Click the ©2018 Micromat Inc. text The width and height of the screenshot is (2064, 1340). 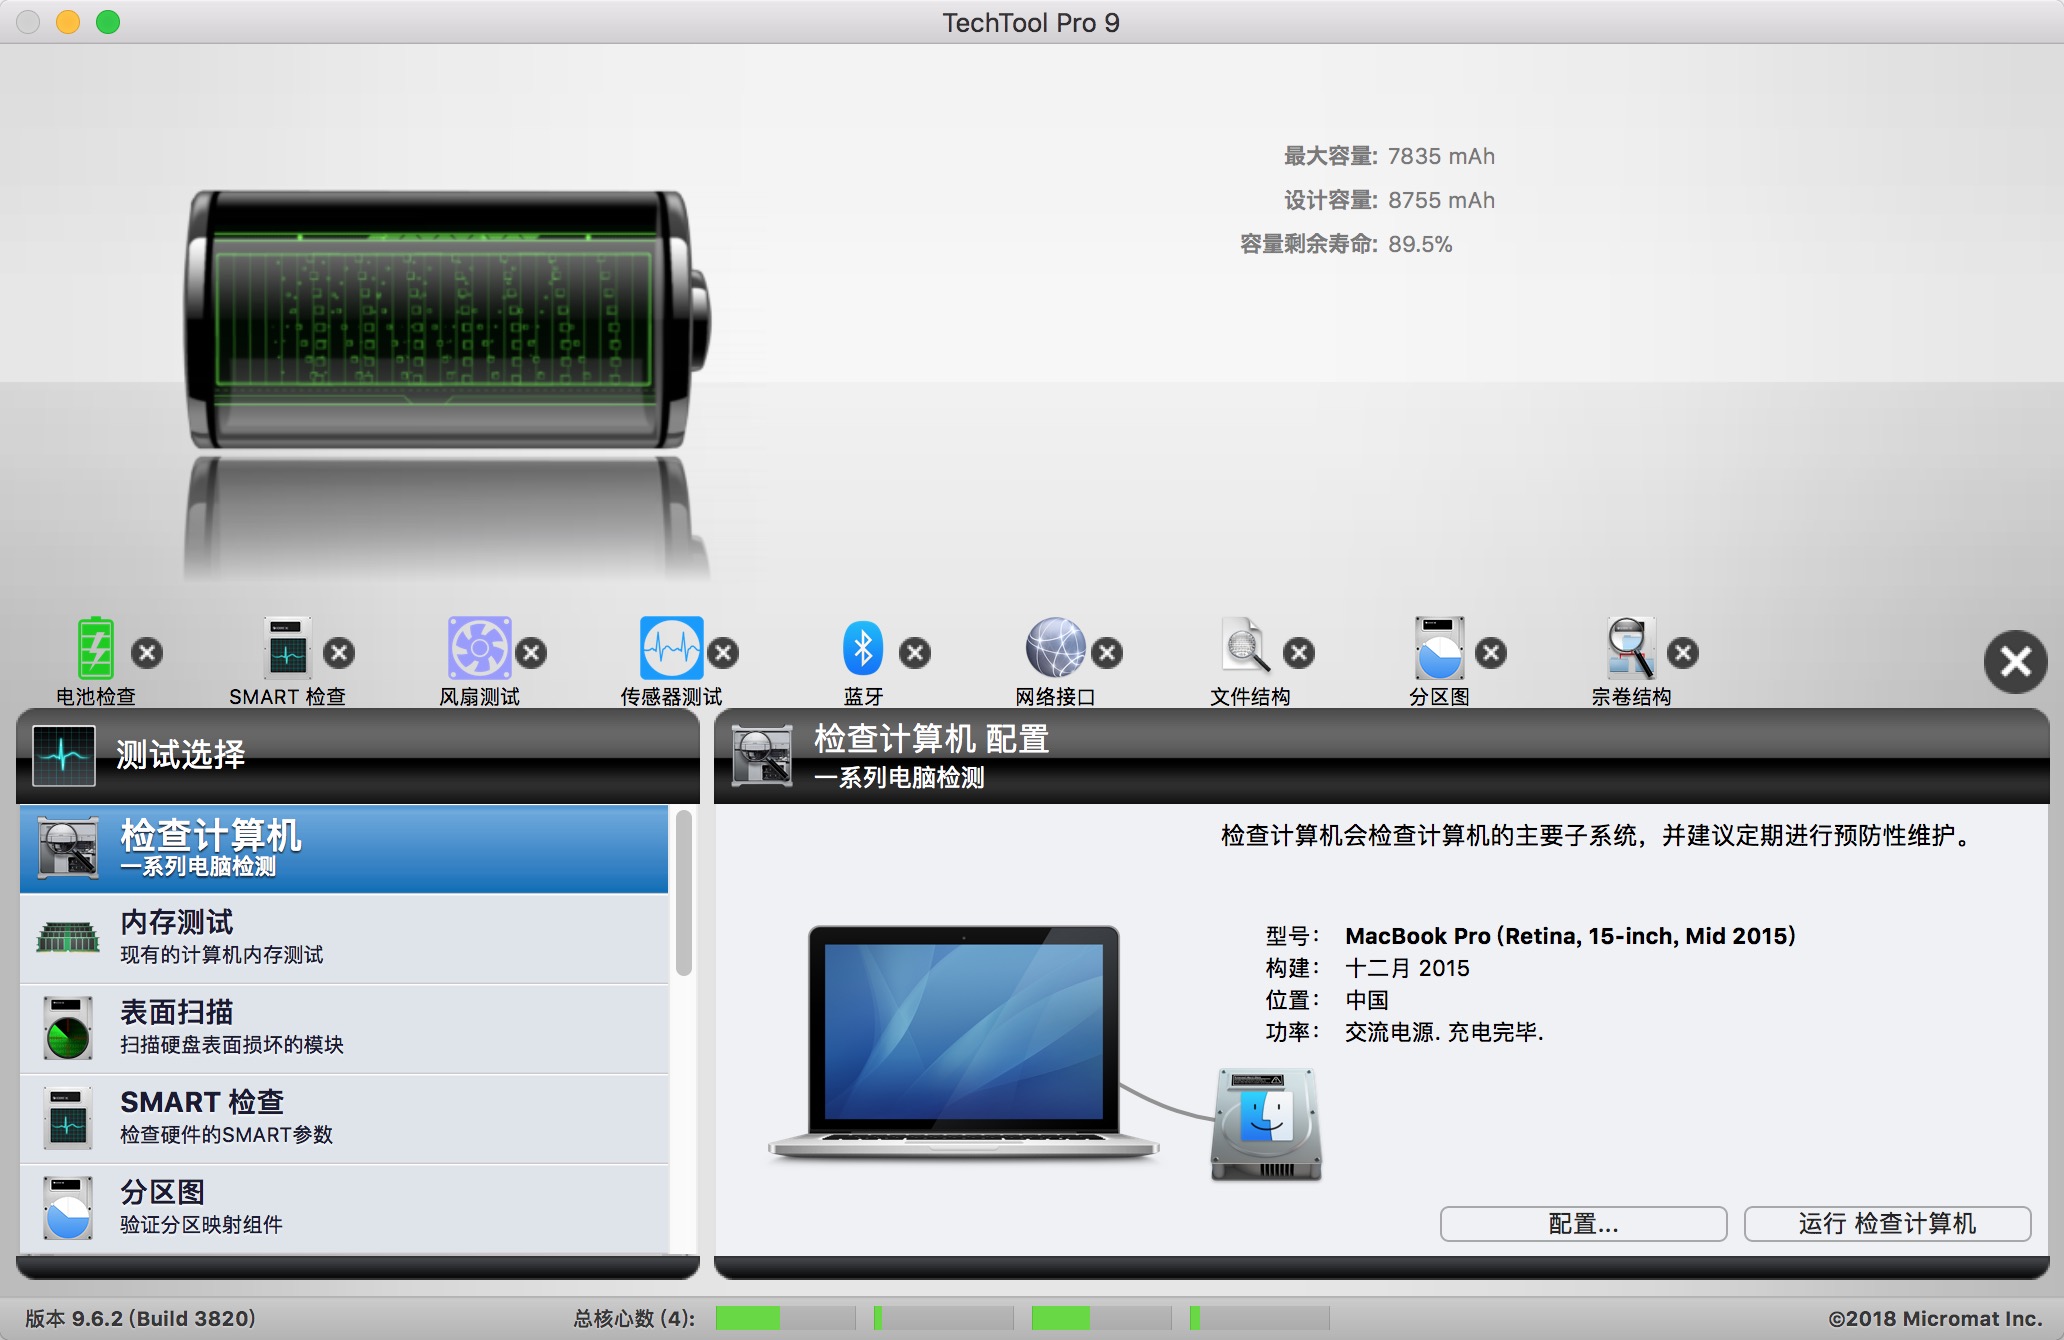coord(1935,1318)
